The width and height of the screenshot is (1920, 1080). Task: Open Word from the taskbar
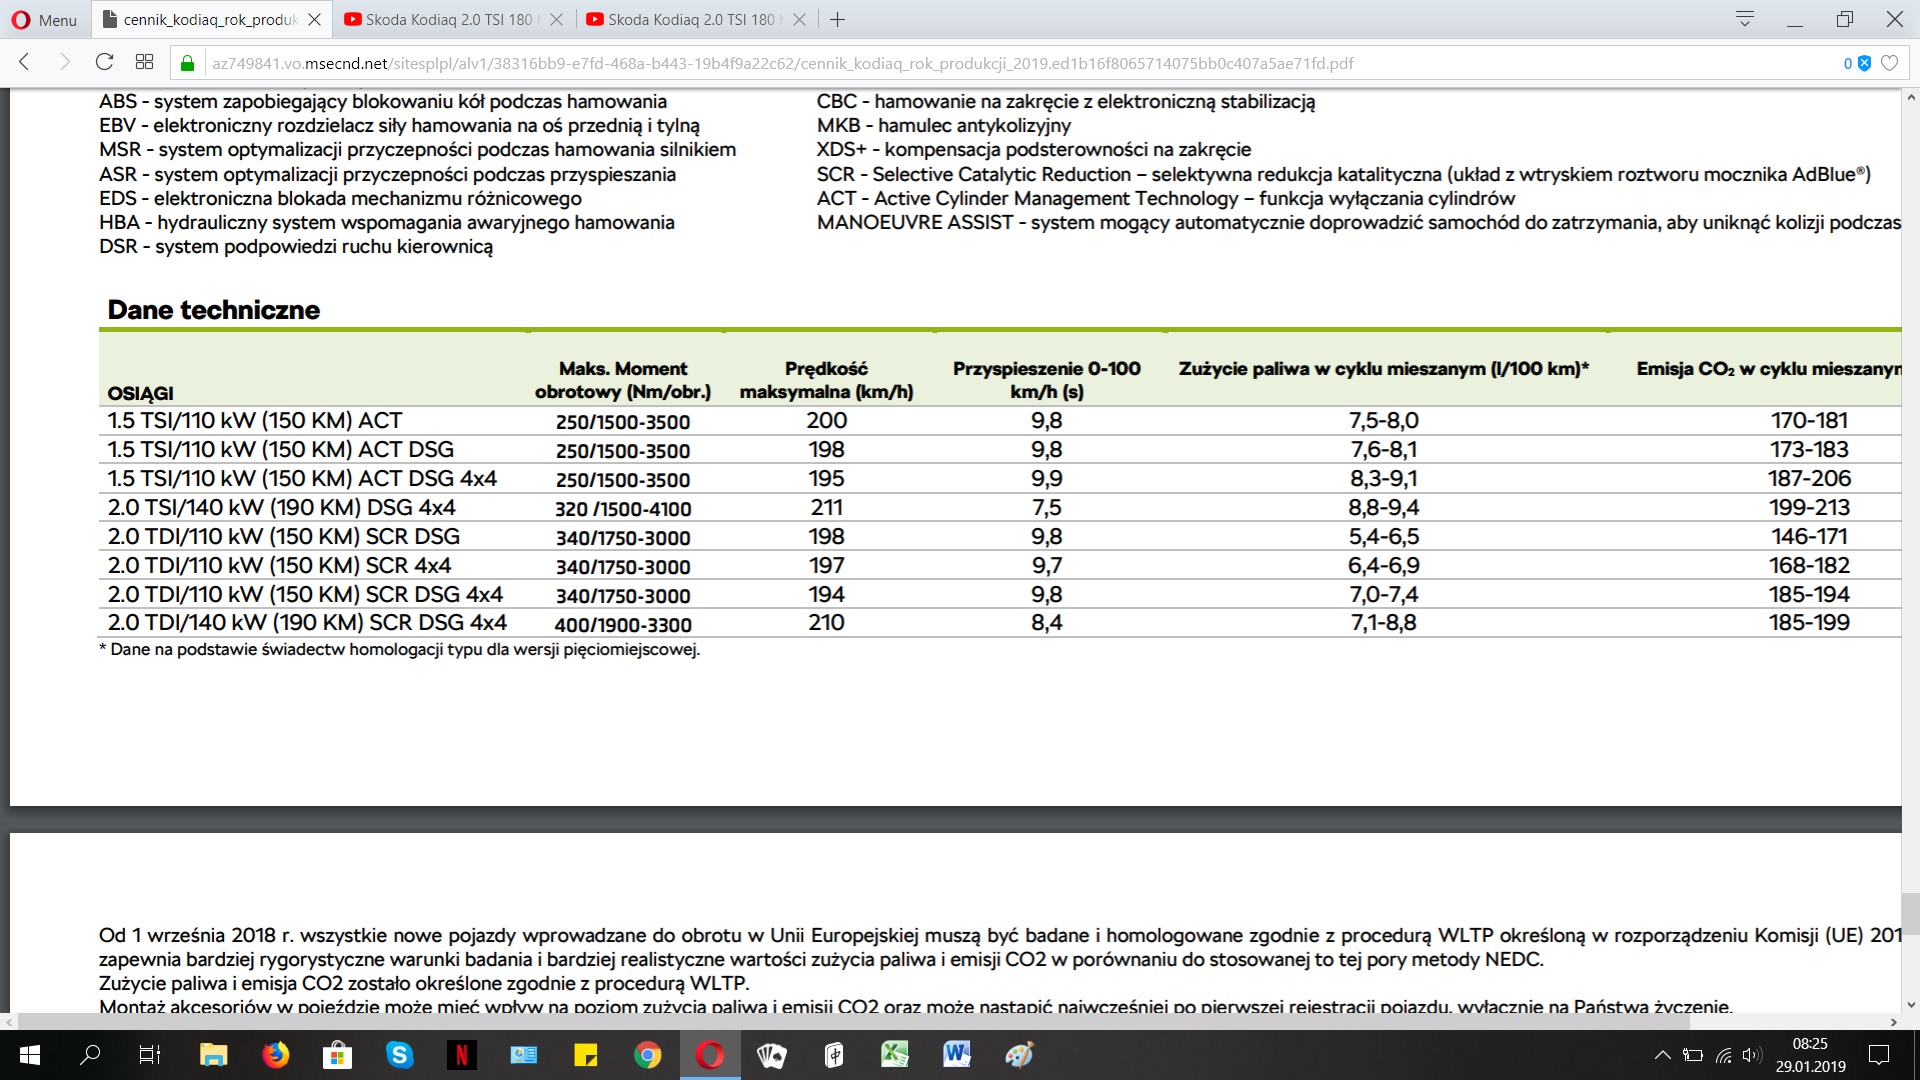(x=957, y=1055)
